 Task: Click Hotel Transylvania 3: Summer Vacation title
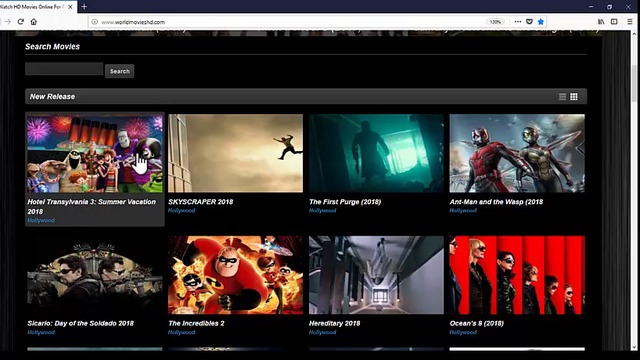[x=91, y=207]
